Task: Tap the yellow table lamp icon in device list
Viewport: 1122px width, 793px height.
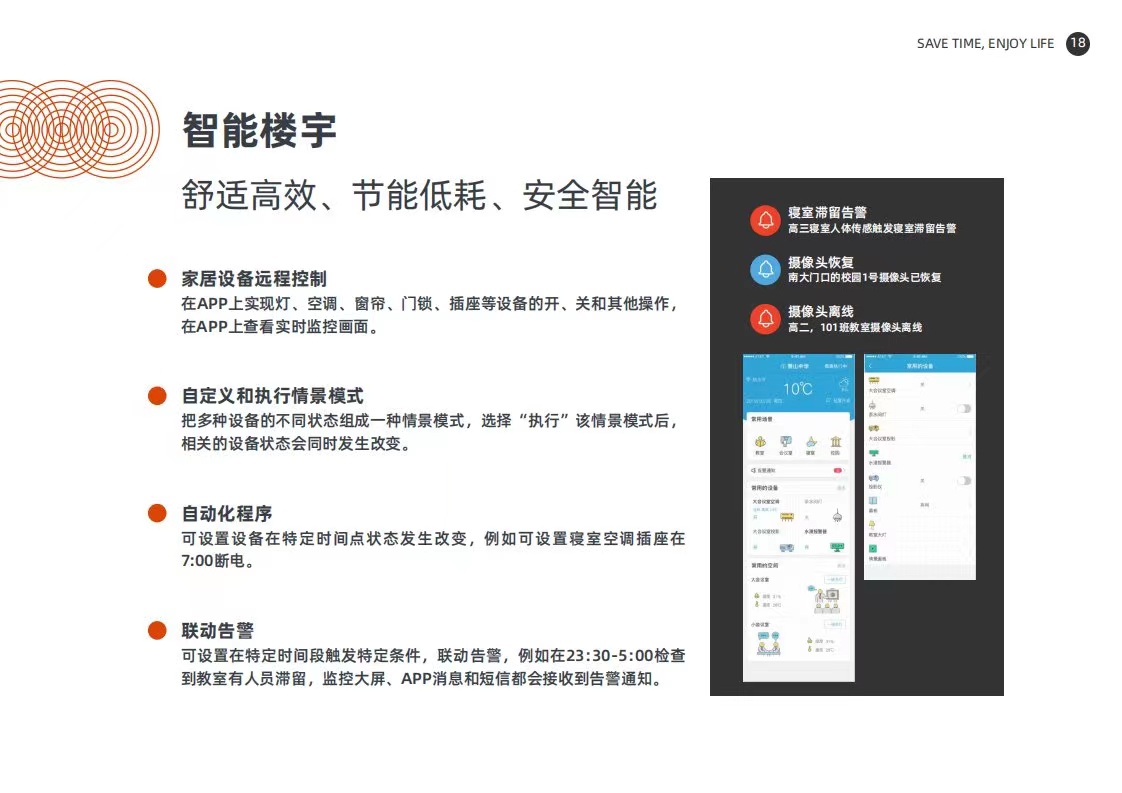Action: (872, 525)
